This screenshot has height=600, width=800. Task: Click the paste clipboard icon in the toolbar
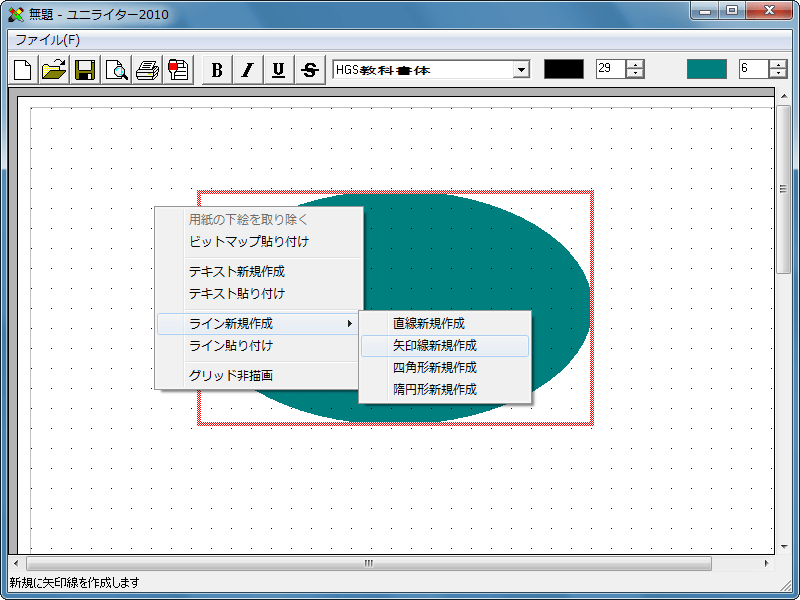(x=179, y=70)
